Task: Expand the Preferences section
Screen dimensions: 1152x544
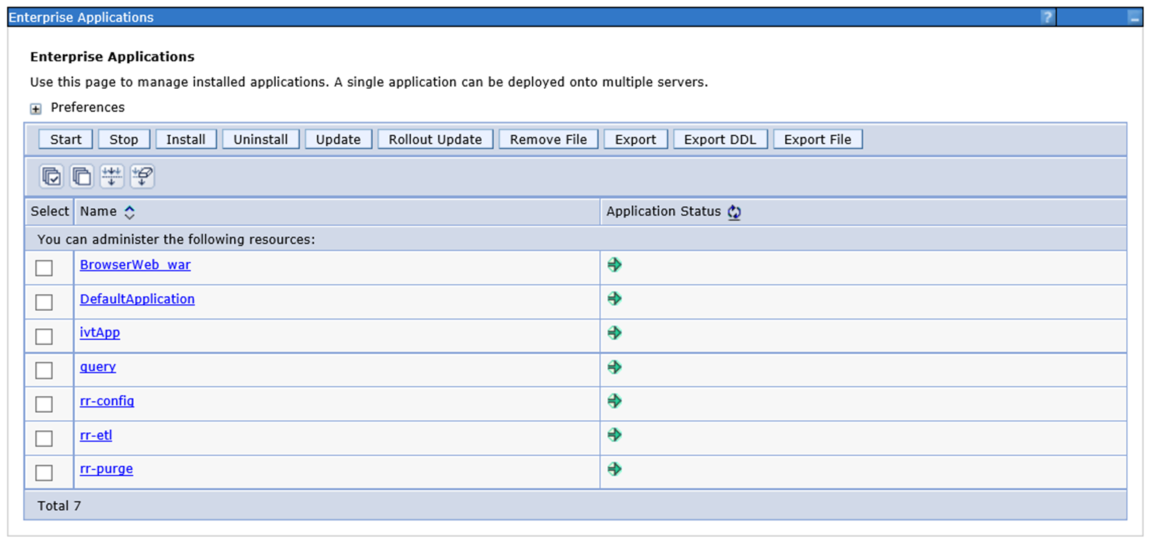Action: [x=36, y=109]
